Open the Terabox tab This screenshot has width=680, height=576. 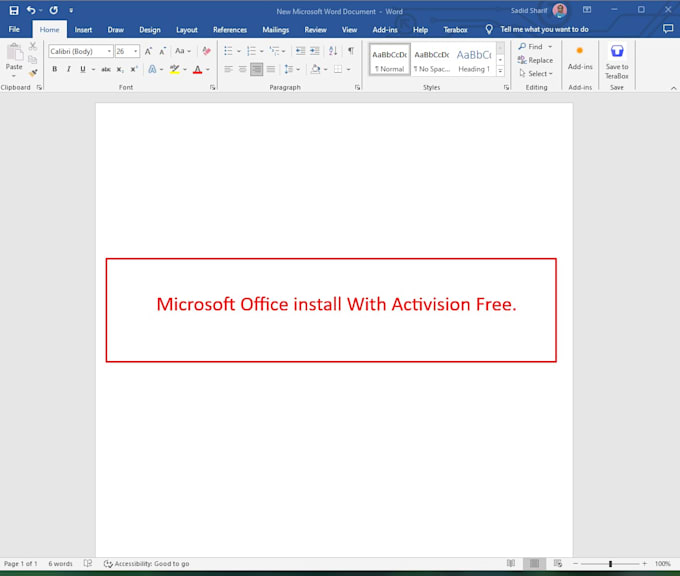point(455,29)
